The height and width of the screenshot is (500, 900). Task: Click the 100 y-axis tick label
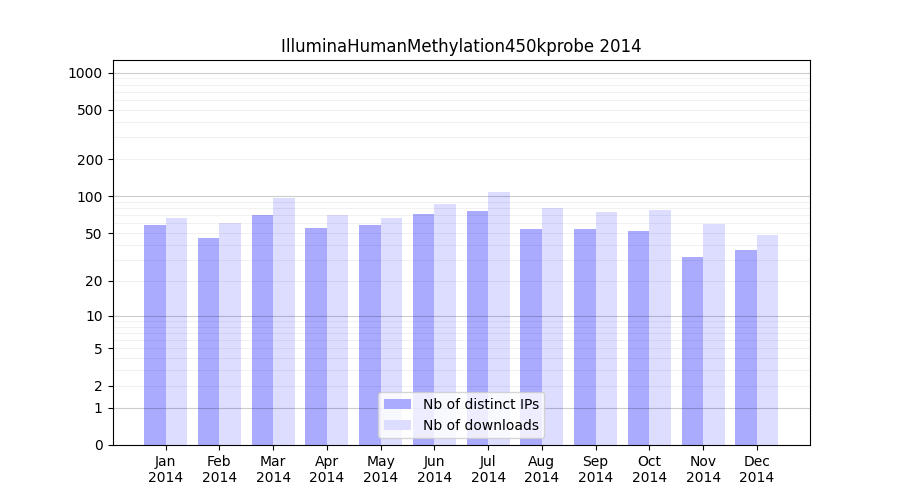(89, 197)
